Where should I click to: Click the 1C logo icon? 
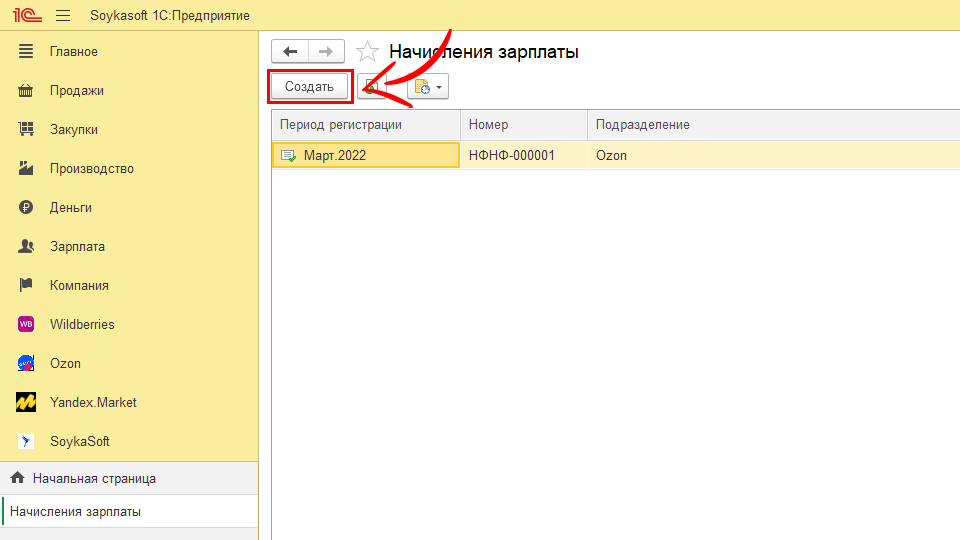tap(25, 16)
